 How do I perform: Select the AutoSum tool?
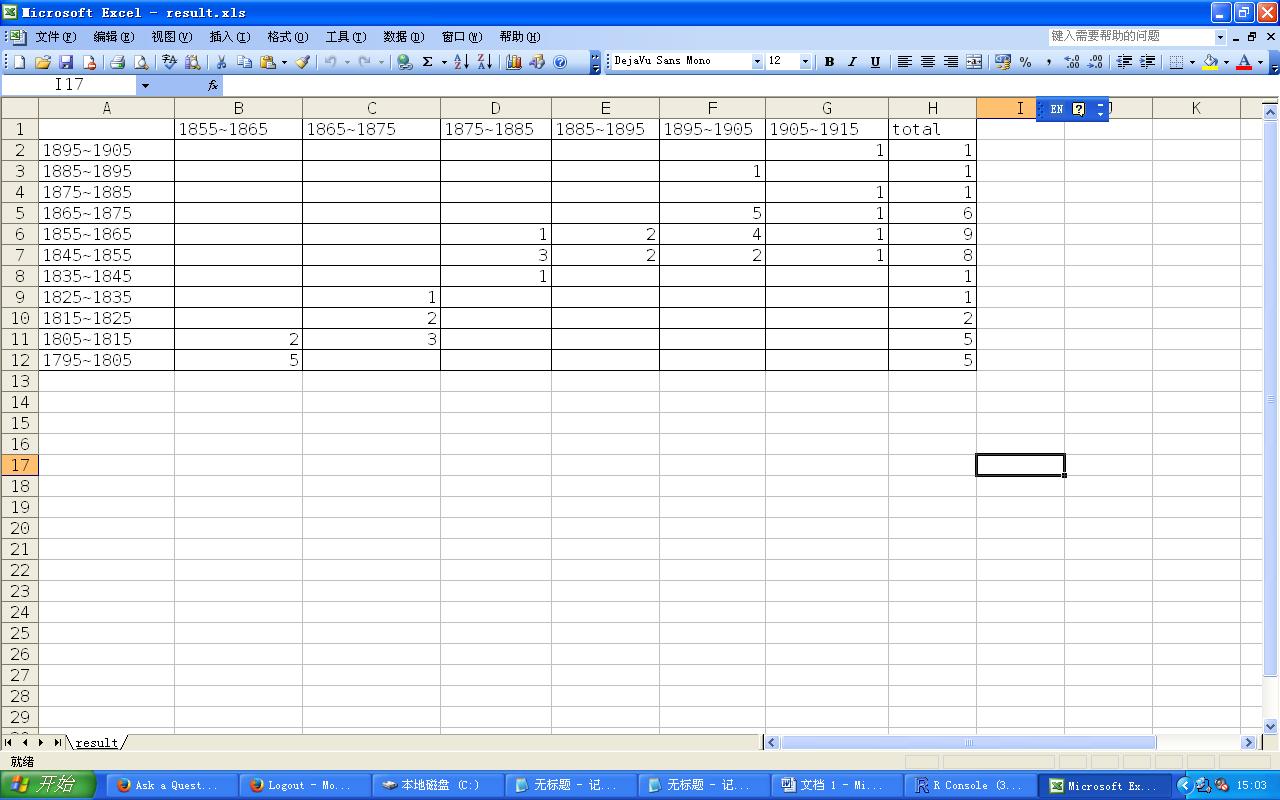pyautogui.click(x=428, y=61)
